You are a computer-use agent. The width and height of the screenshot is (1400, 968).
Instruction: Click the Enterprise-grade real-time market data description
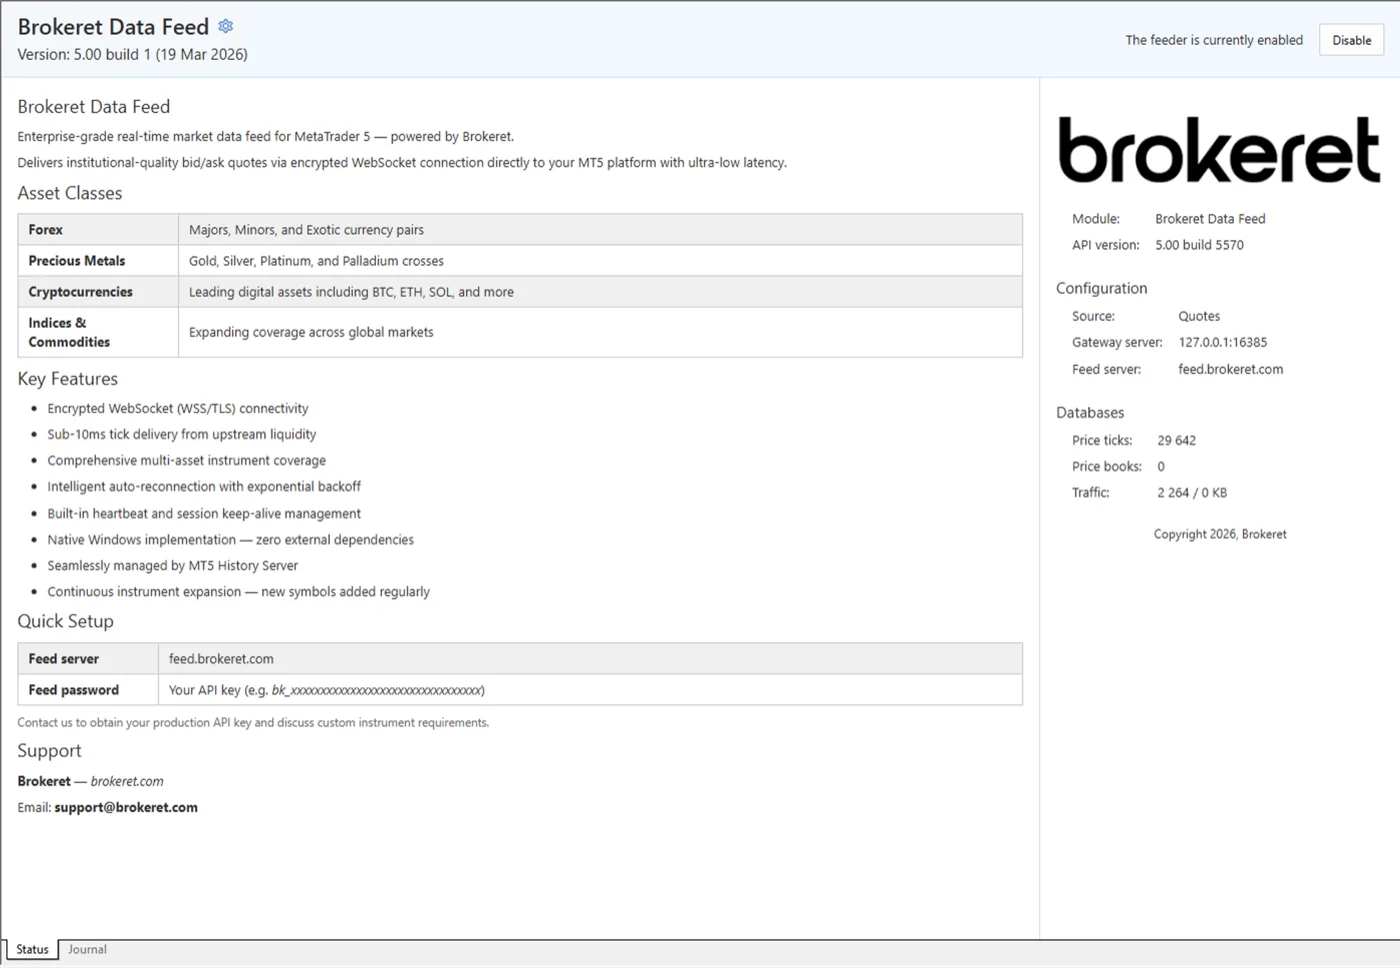(266, 136)
